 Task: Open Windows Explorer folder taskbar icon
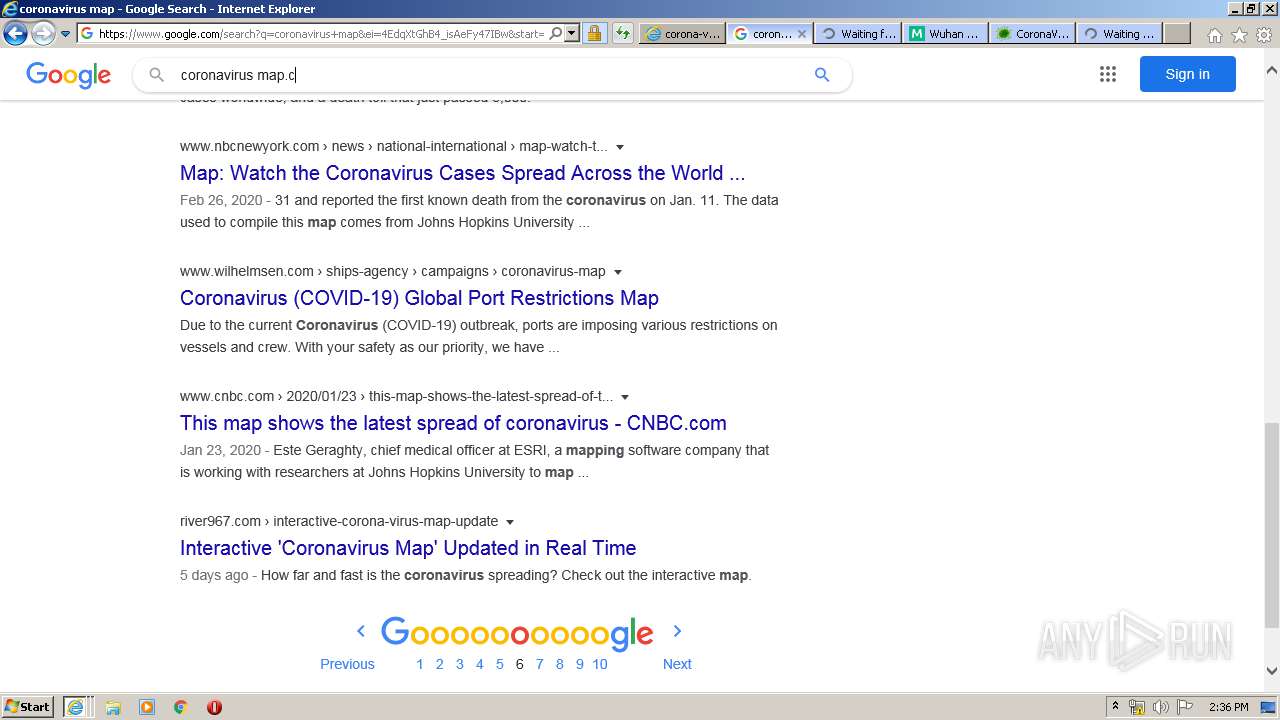pyautogui.click(x=113, y=707)
